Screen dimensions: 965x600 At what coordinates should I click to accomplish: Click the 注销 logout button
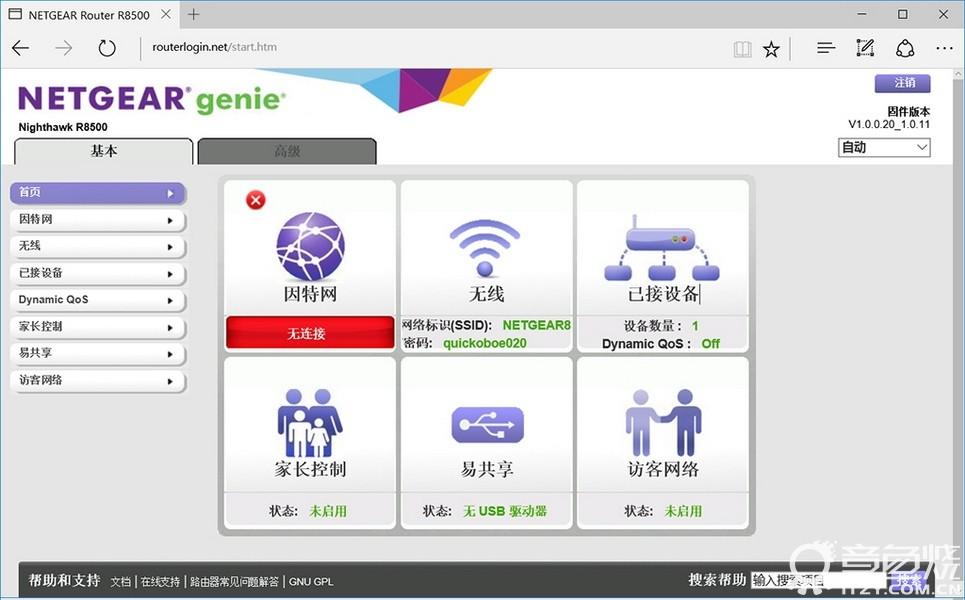click(902, 83)
